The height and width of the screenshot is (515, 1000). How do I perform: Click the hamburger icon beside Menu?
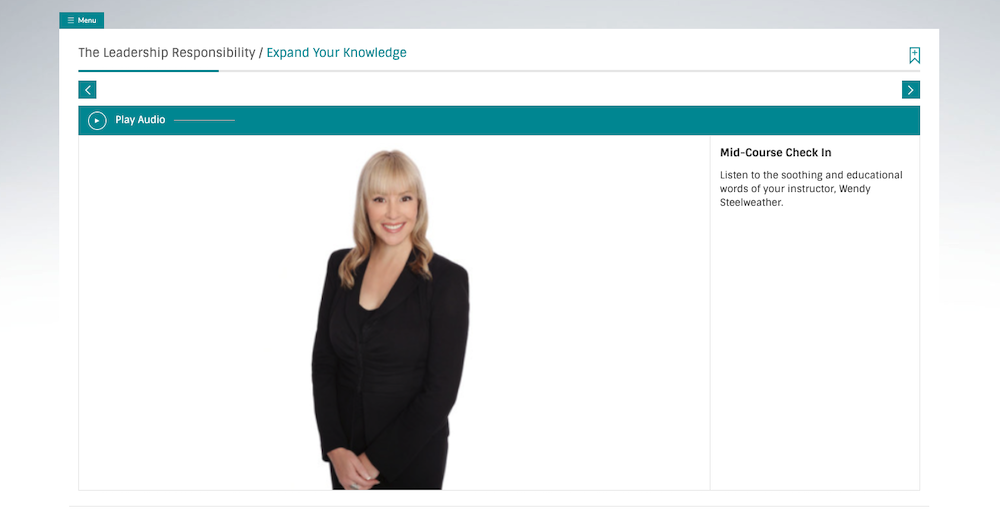(x=71, y=20)
